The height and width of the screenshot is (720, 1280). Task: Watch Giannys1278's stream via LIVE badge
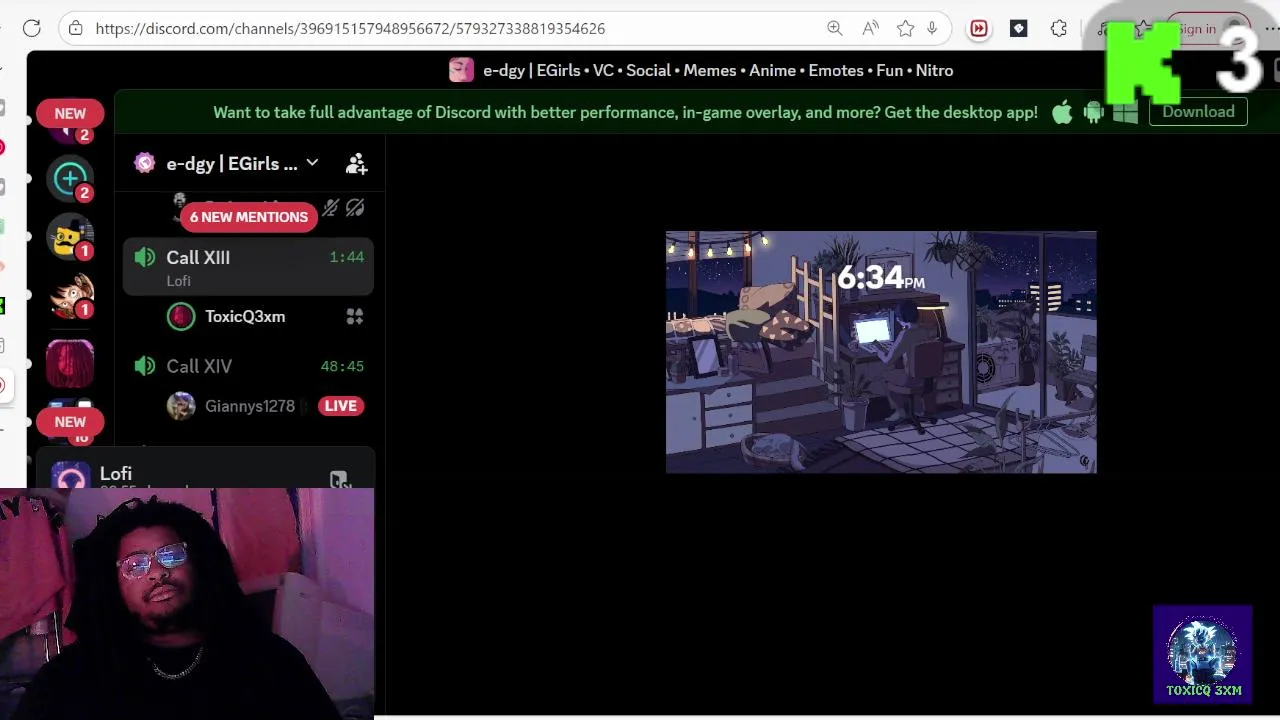point(340,405)
